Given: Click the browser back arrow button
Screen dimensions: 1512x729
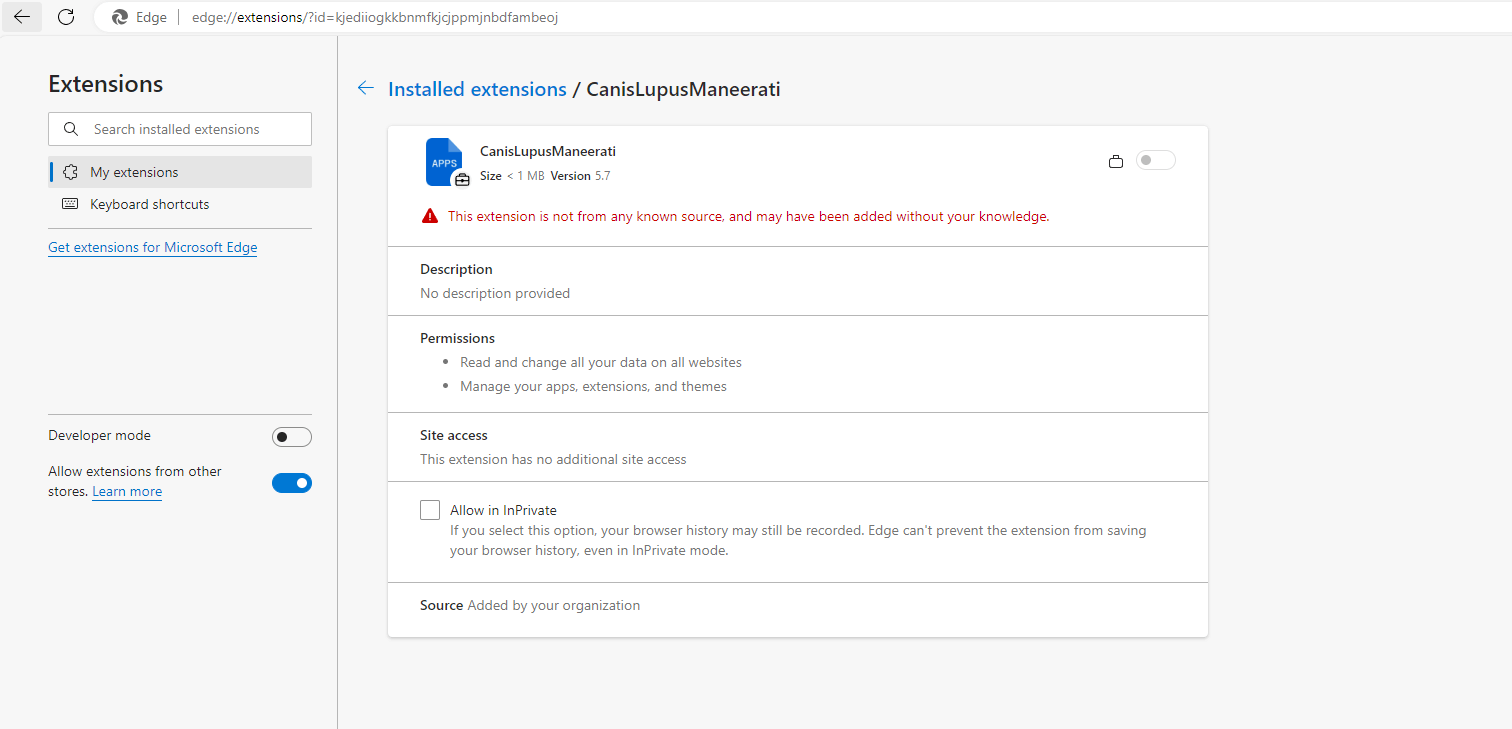Looking at the screenshot, I should 22,17.
